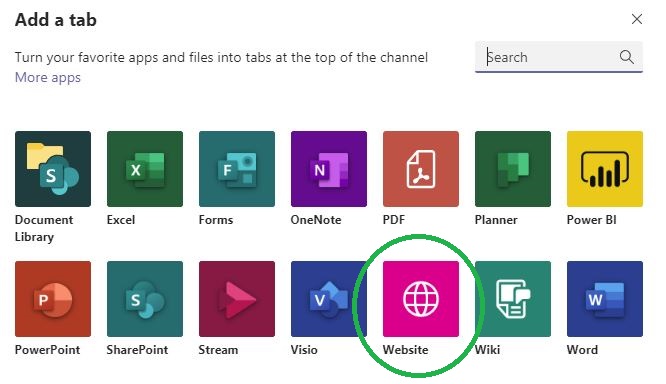Add an Excel tab

145,169
